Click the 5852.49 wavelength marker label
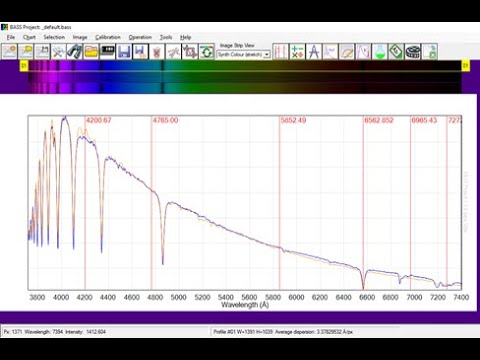The width and height of the screenshot is (480, 360). [x=293, y=120]
